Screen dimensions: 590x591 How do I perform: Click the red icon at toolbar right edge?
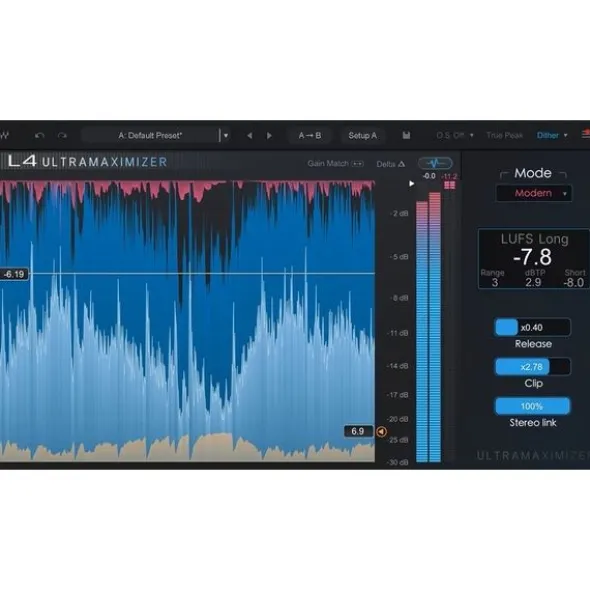click(586, 133)
